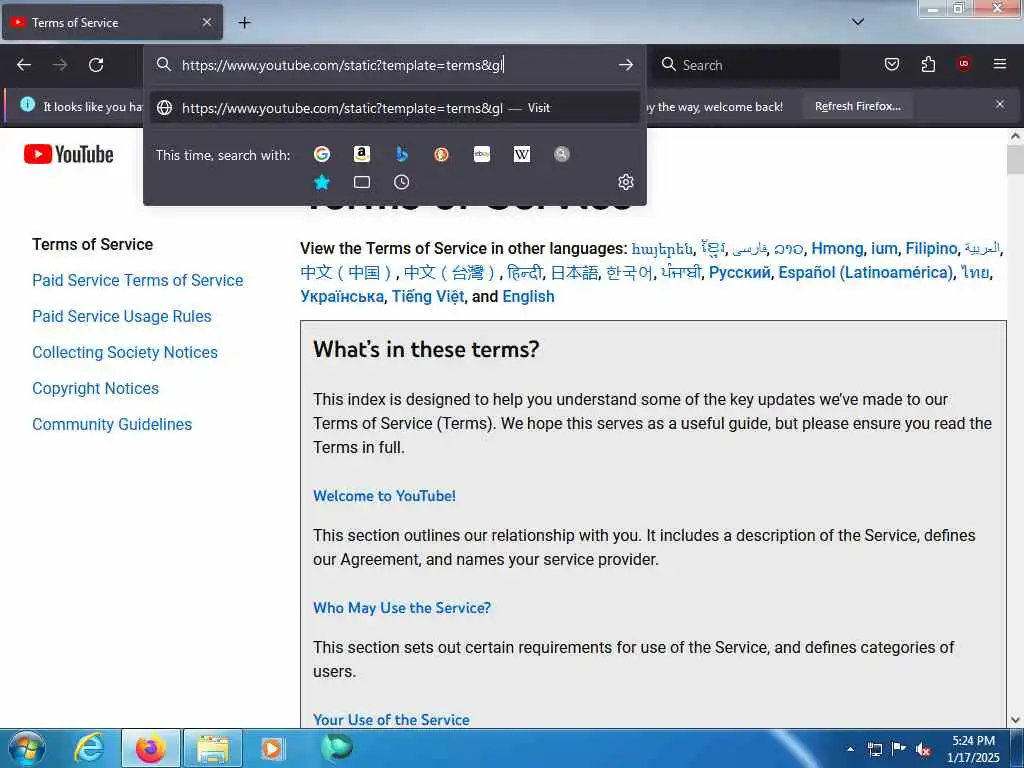Jump to Welcome to YouTube! section

(384, 496)
